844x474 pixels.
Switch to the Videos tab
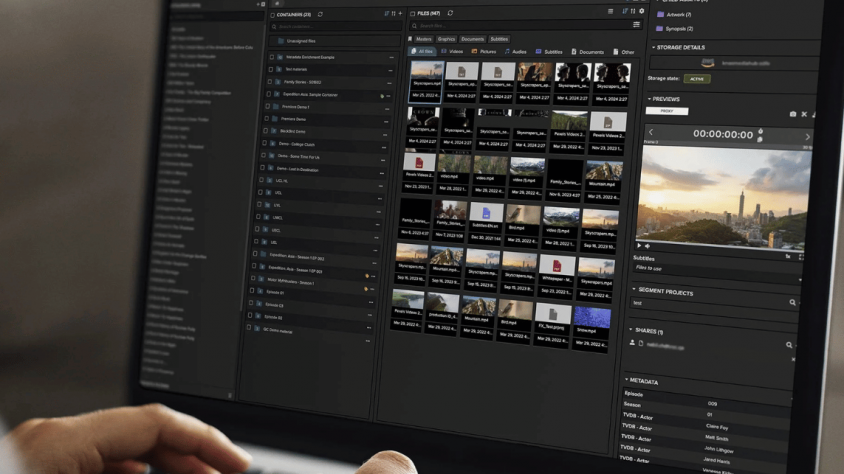coord(452,52)
